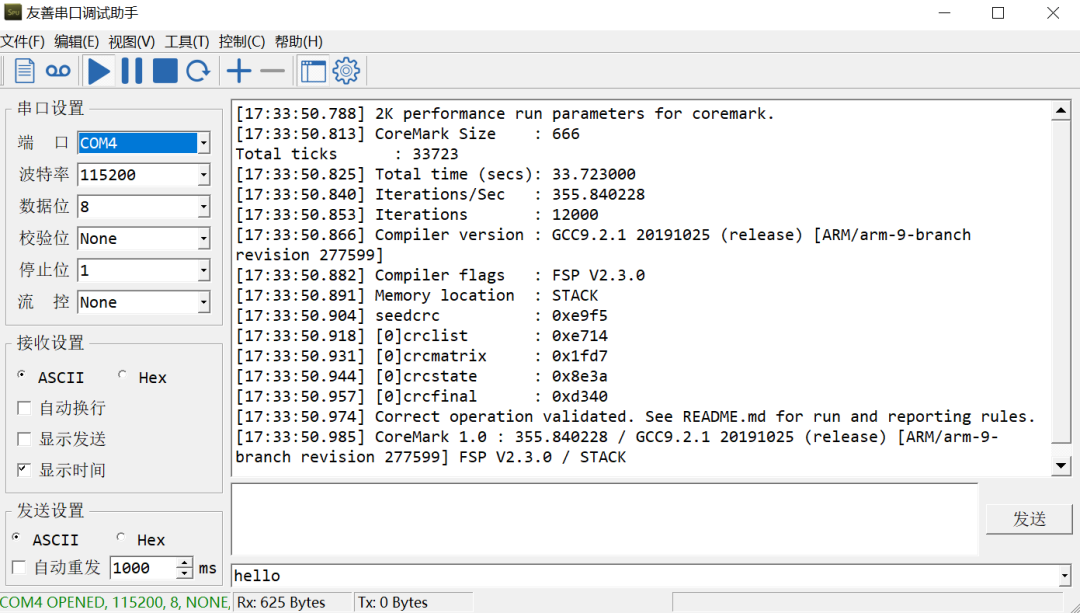Open the 文件(F) menu
The width and height of the screenshot is (1080, 613).
(x=22, y=41)
